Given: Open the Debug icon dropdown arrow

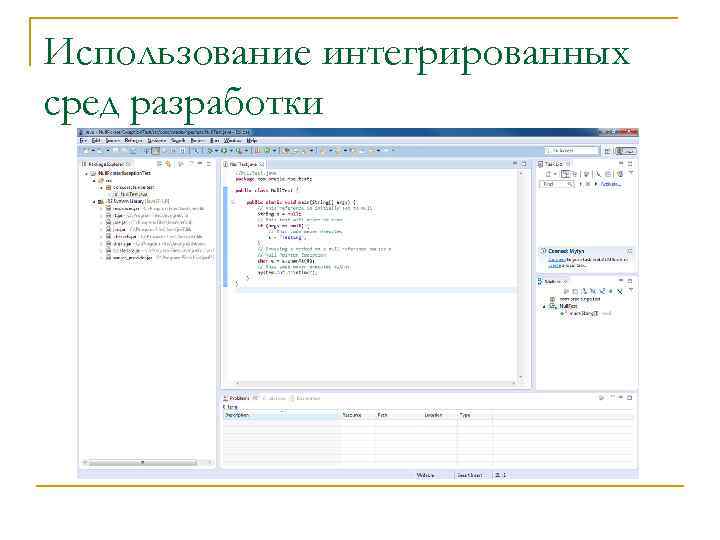Looking at the screenshot, I should pos(216,151).
